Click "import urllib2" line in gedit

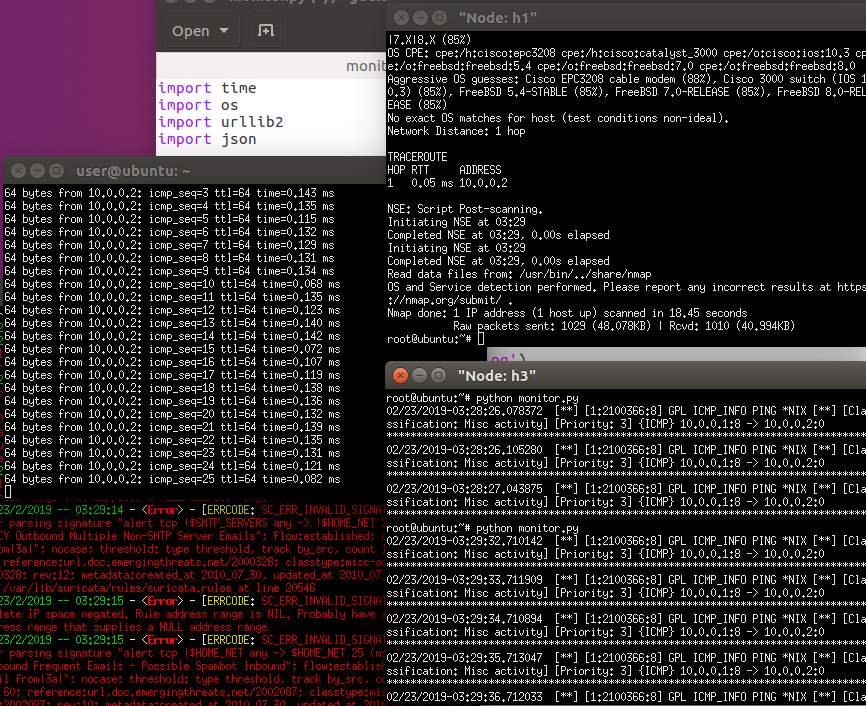coord(221,122)
